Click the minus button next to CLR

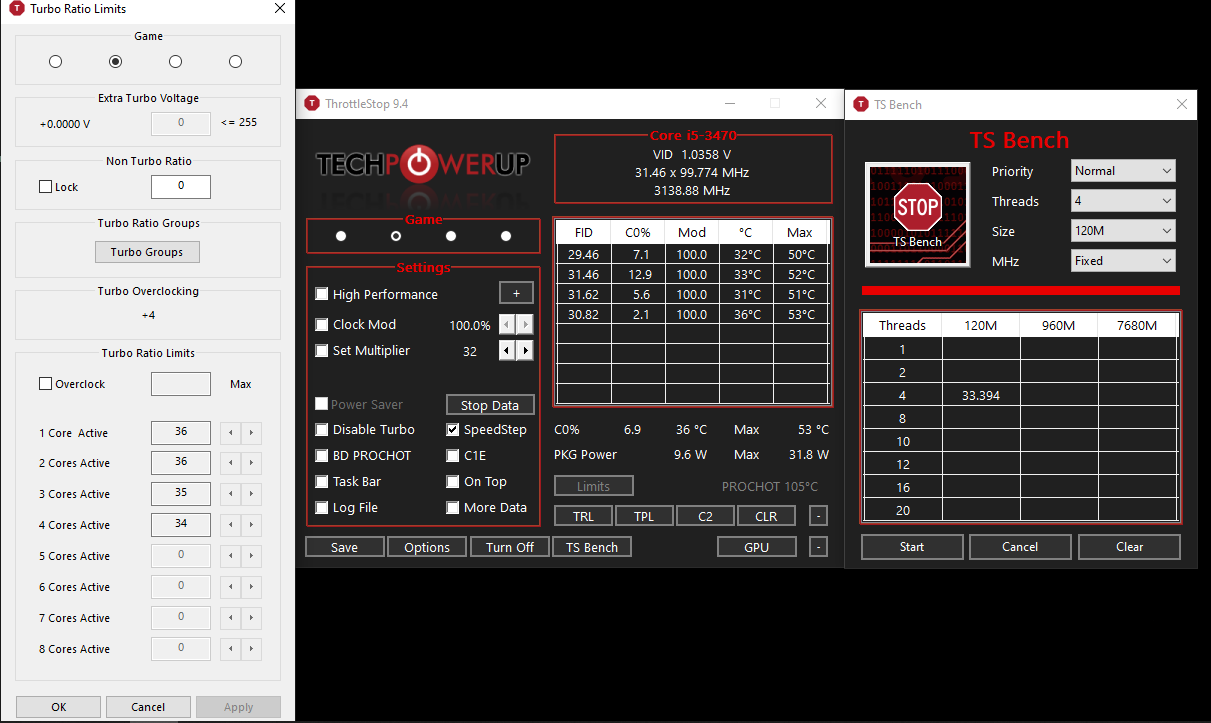818,516
